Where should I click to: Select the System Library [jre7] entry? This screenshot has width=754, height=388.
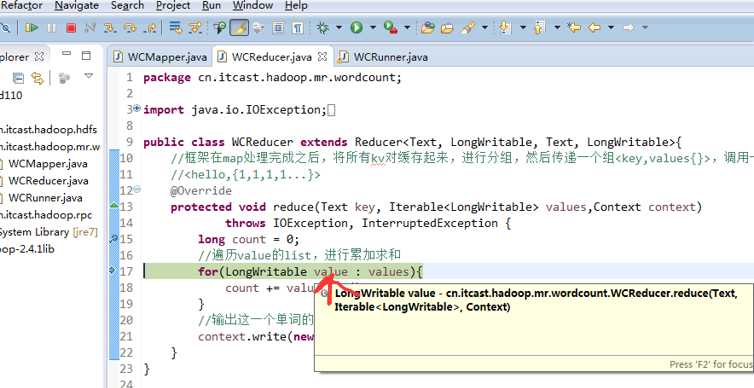(x=48, y=232)
